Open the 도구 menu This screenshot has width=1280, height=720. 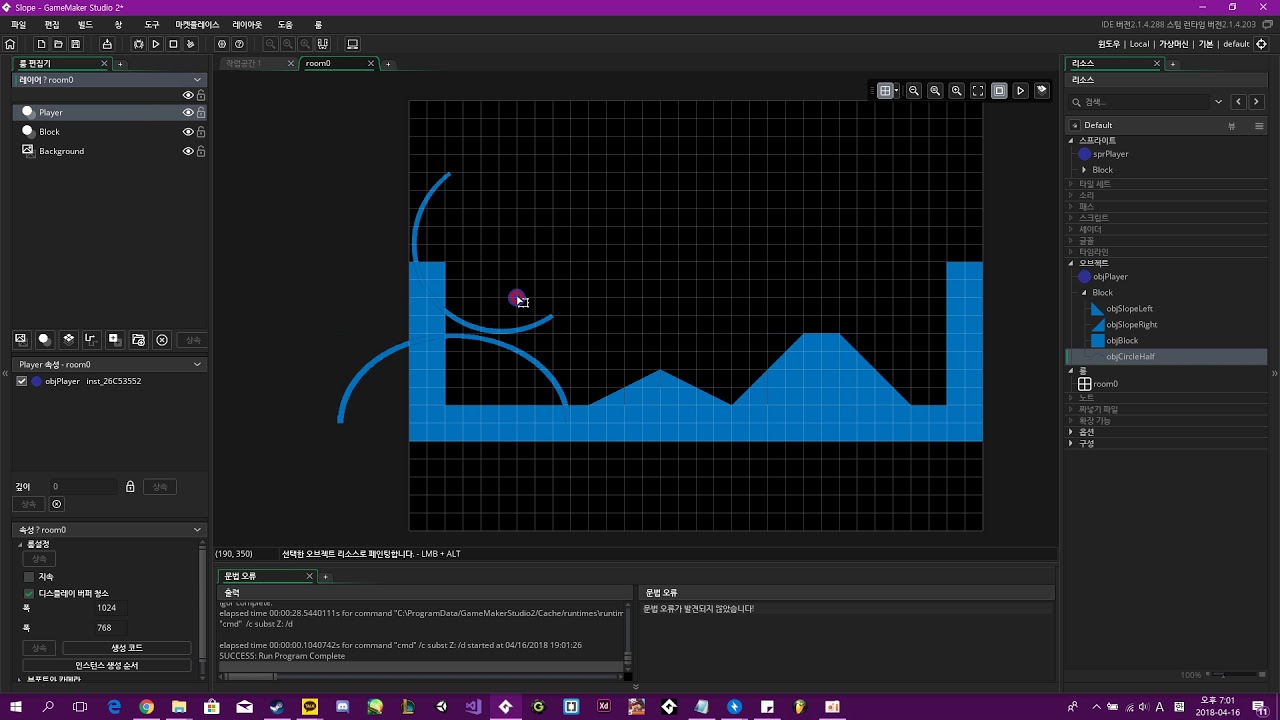click(x=152, y=24)
